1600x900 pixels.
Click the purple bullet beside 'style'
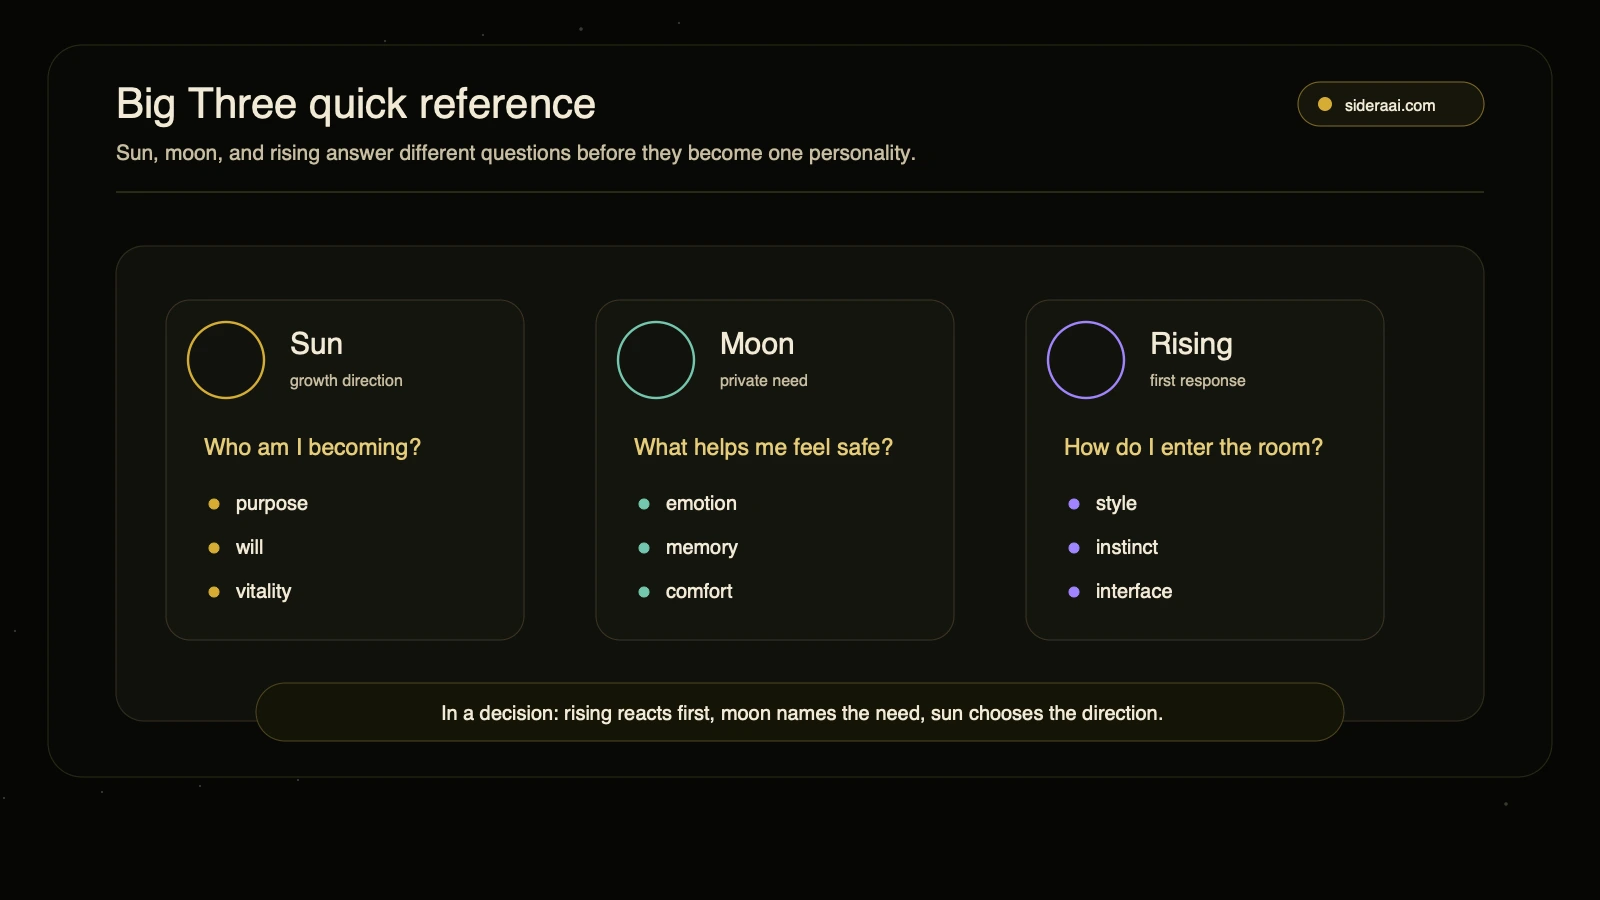[x=1074, y=504]
